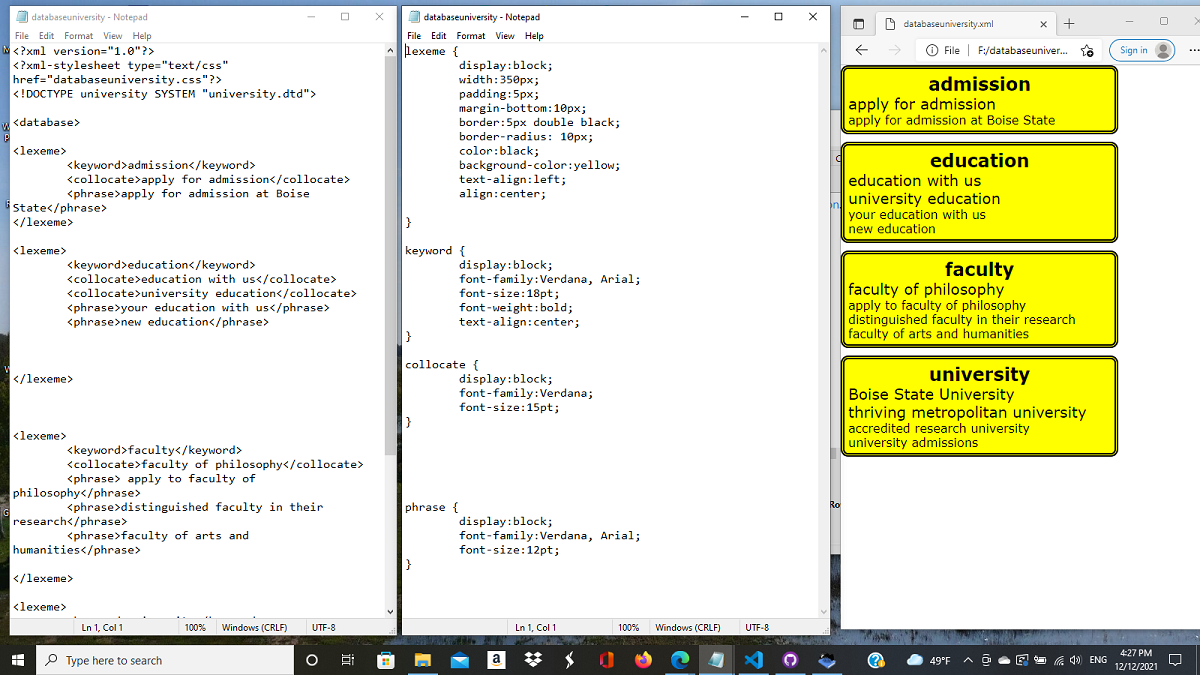
Task: Click the browser back arrow
Action: pyautogui.click(x=862, y=50)
